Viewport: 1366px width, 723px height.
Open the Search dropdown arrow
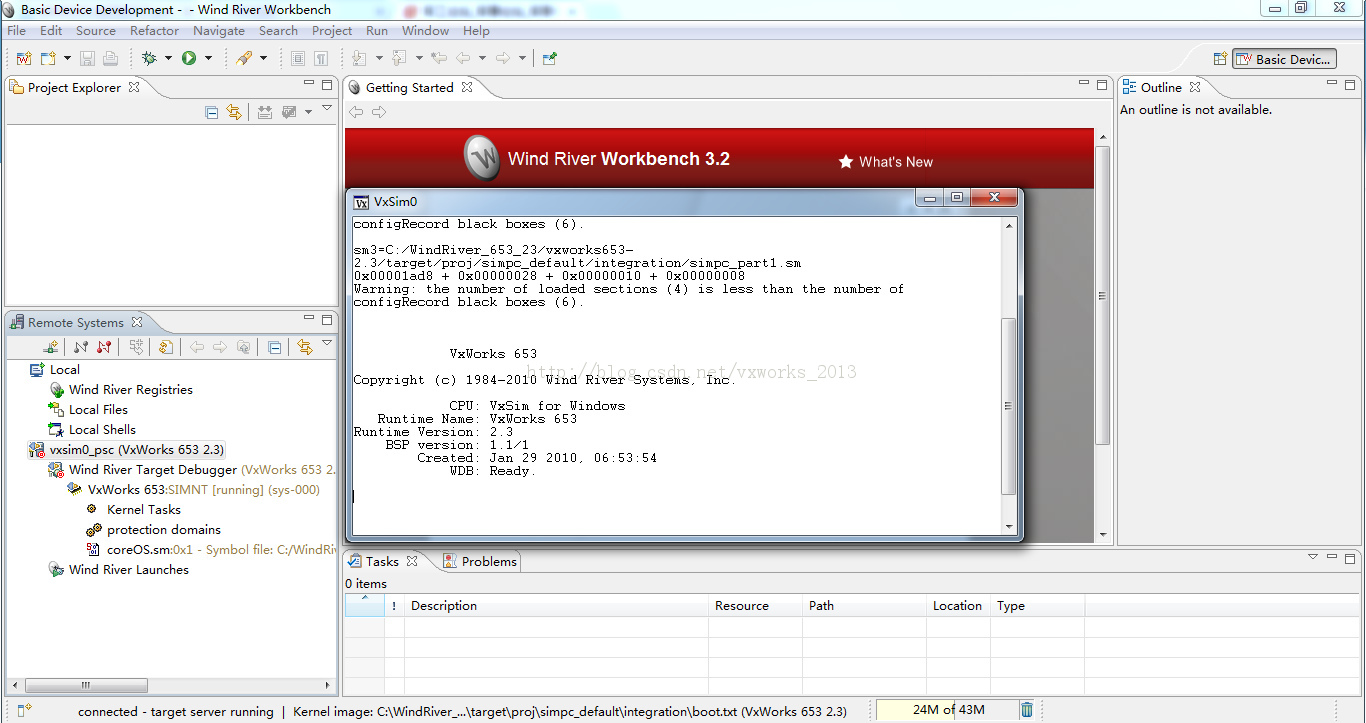tap(263, 58)
